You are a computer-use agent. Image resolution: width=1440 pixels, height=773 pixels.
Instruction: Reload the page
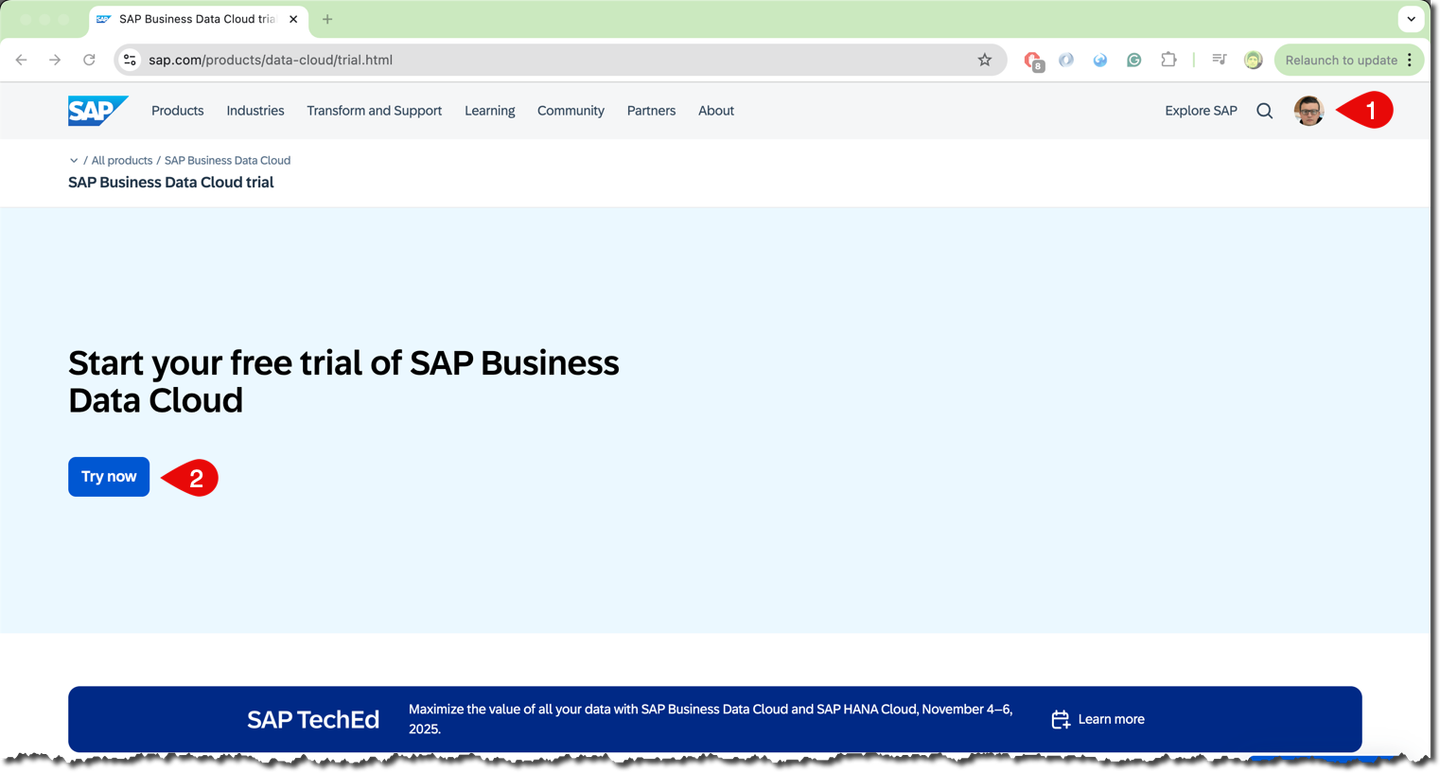tap(89, 60)
